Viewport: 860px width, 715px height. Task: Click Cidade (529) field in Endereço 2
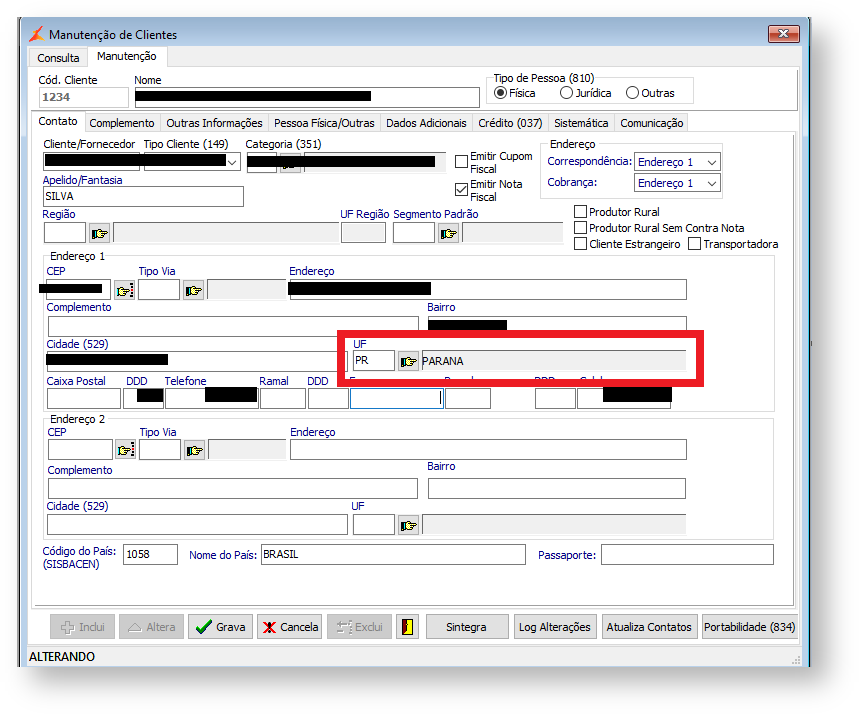coord(197,525)
